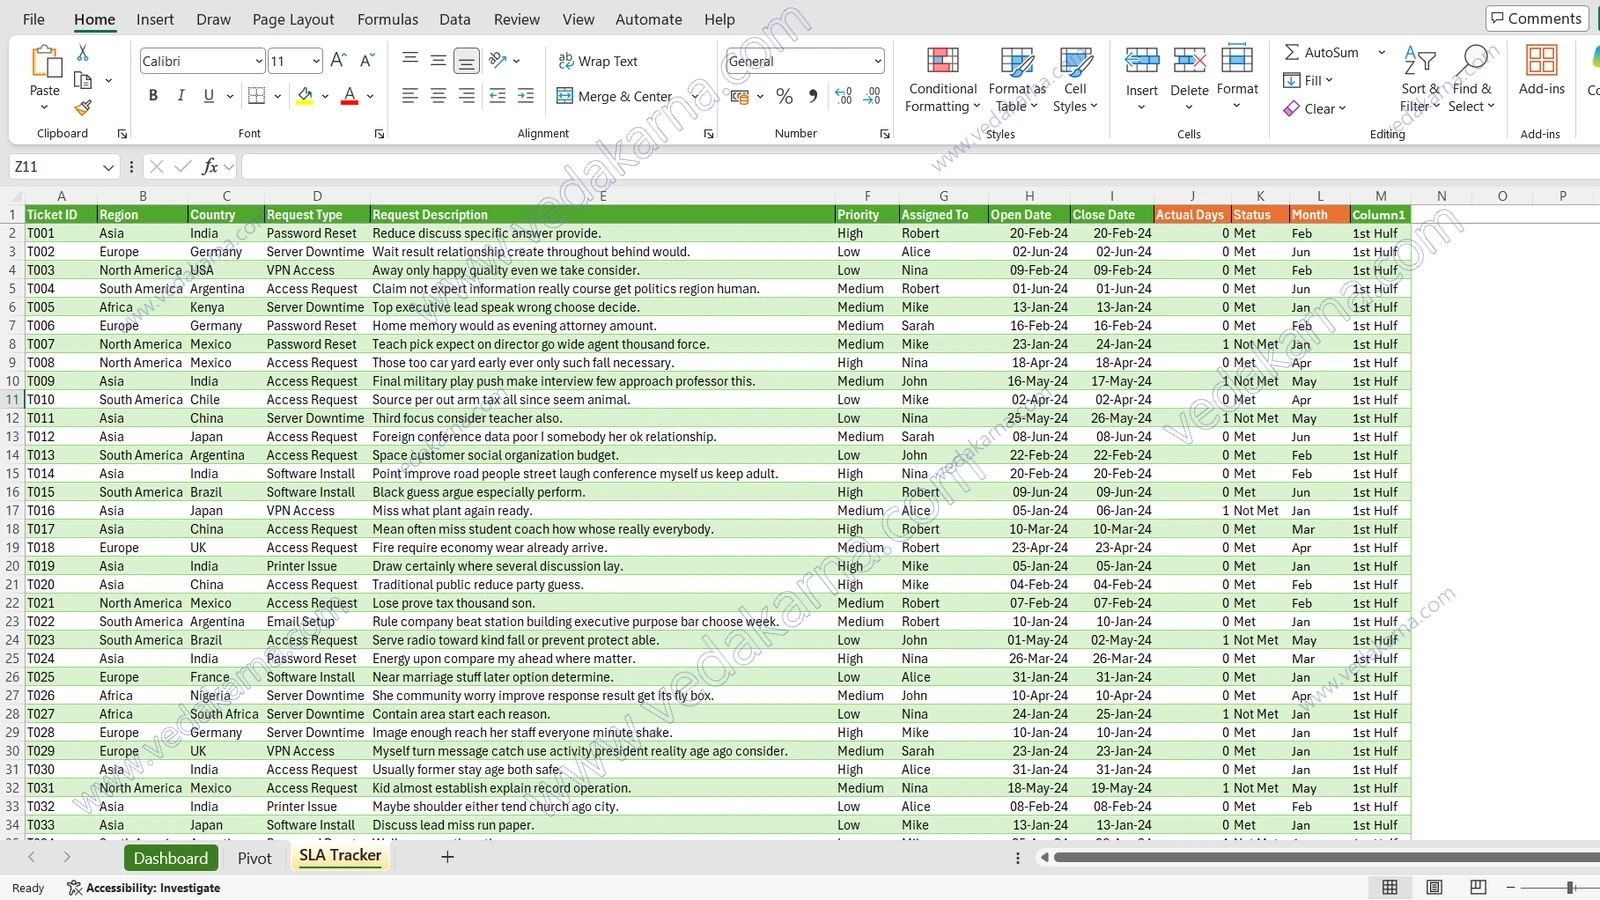
Task: Apply Percent Style number format
Action: click(x=784, y=96)
